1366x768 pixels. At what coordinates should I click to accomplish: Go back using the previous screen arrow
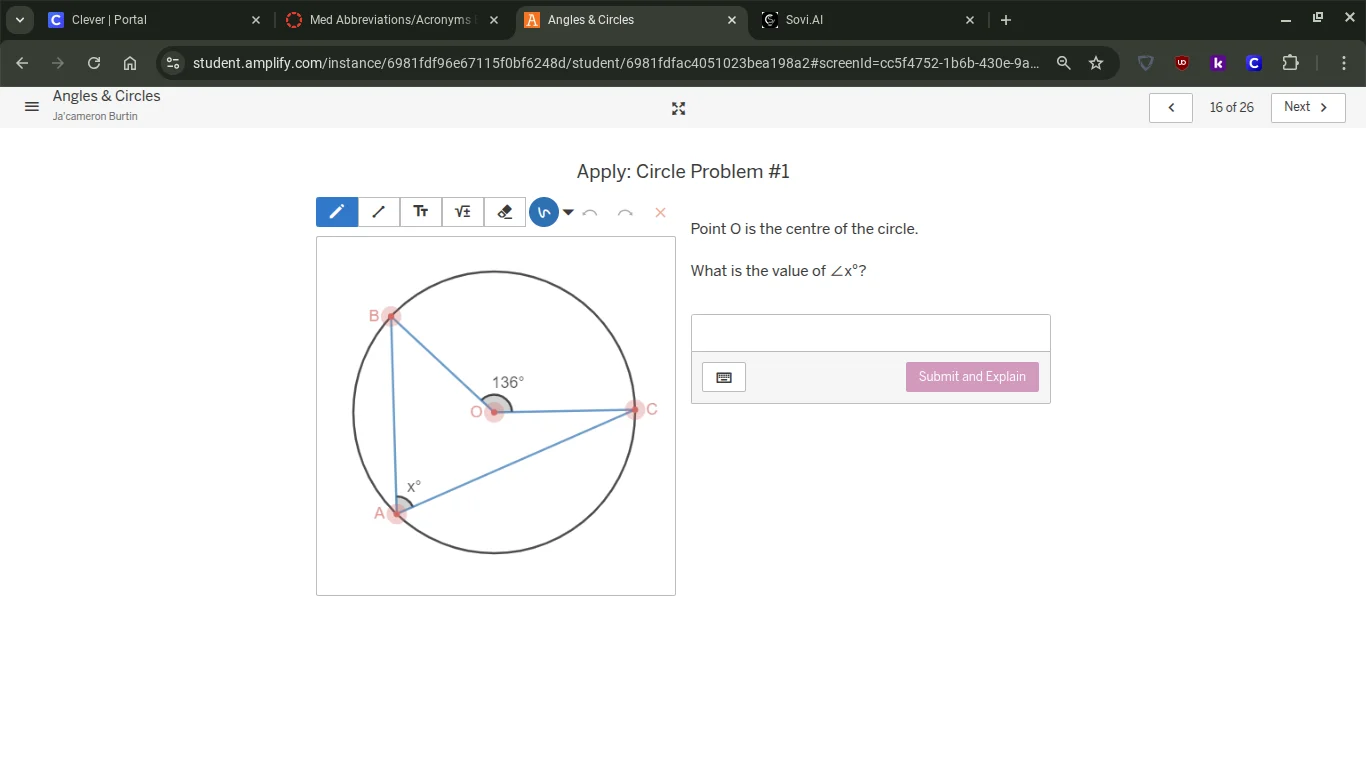coord(1170,107)
